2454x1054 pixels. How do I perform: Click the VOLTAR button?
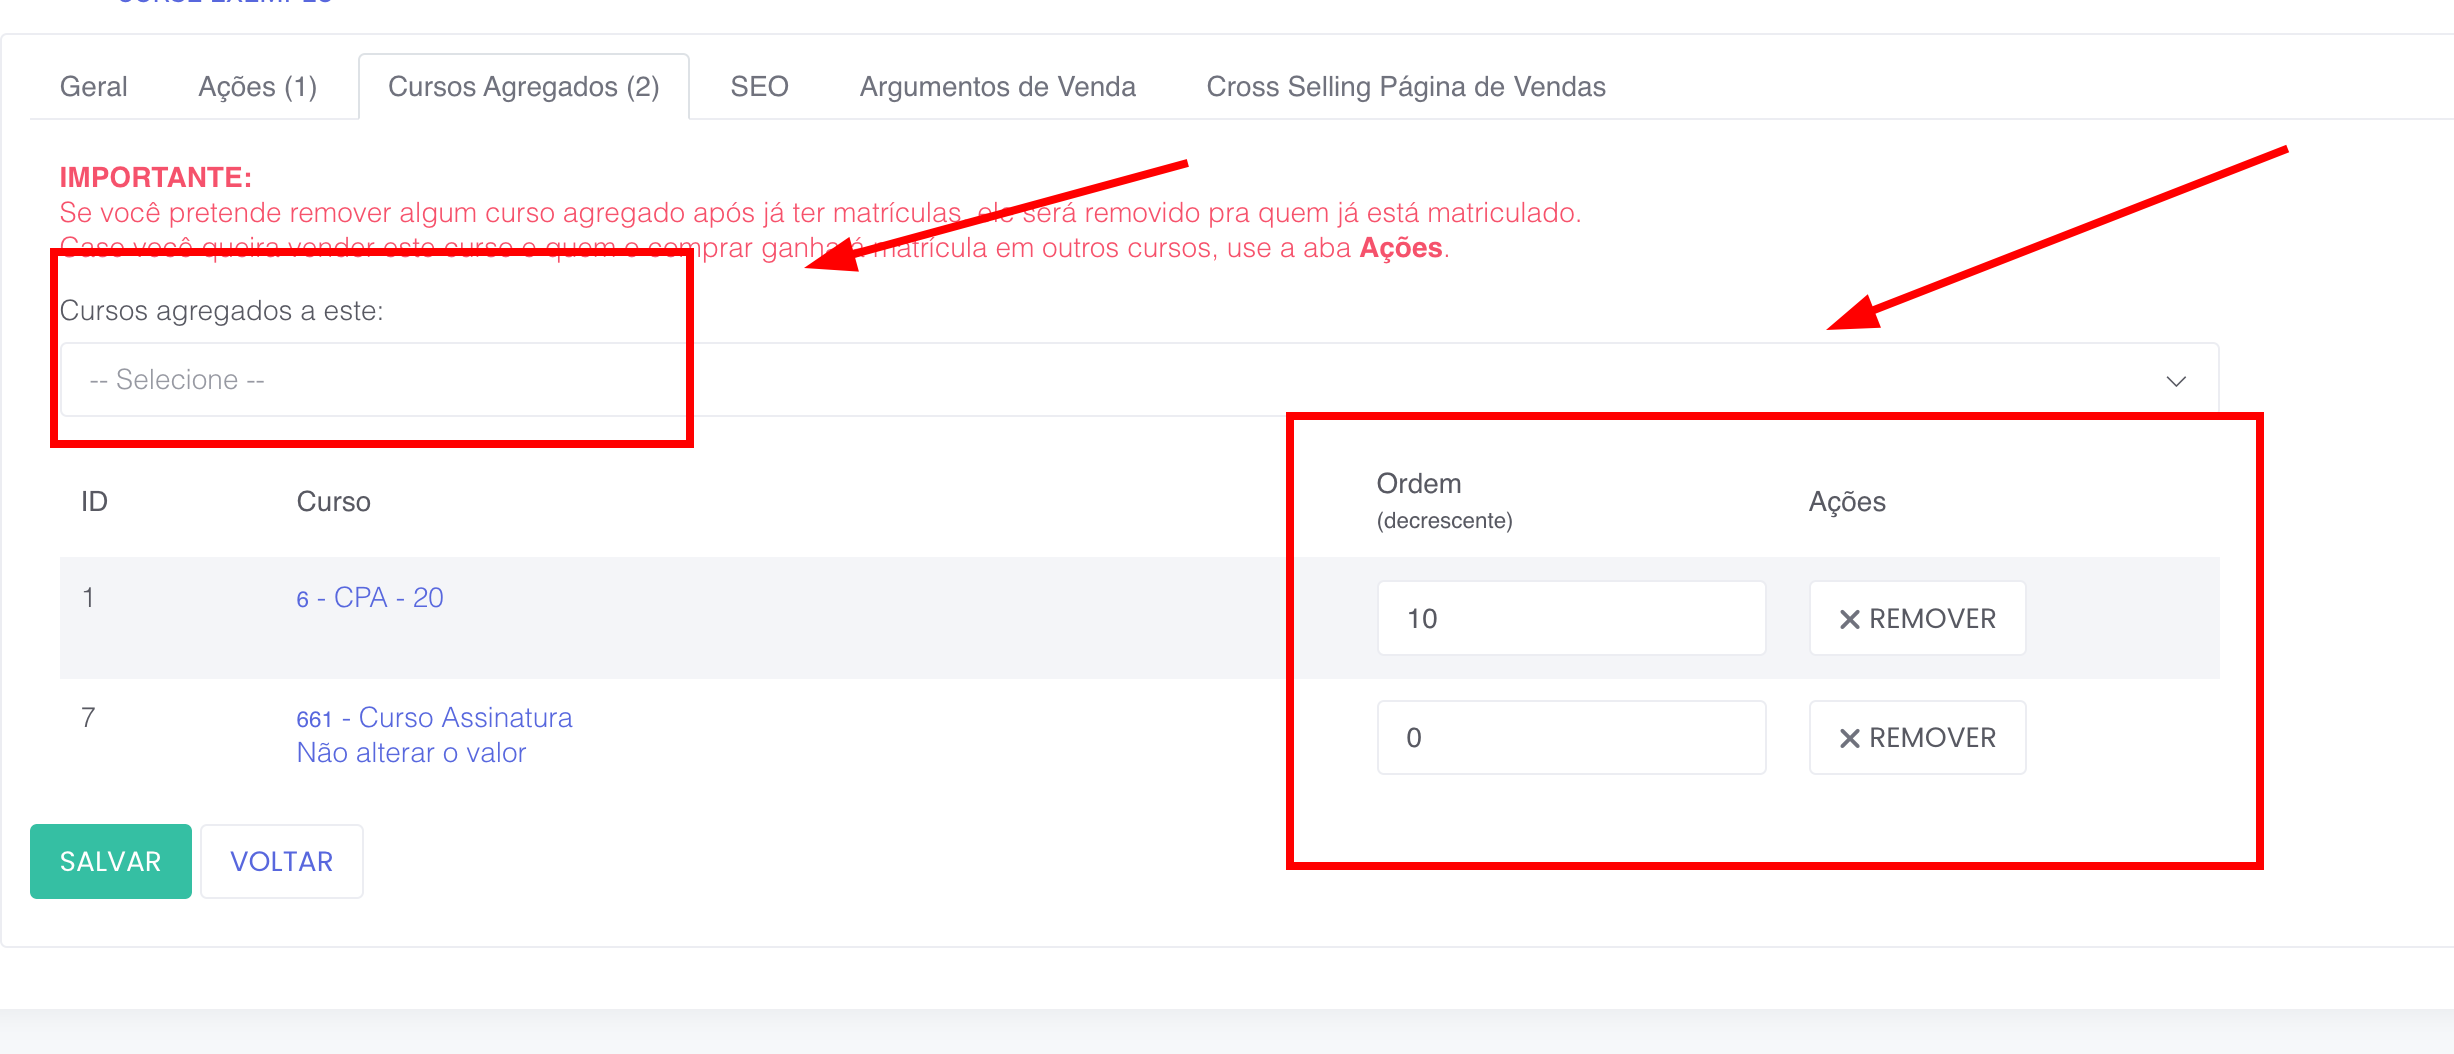(281, 862)
